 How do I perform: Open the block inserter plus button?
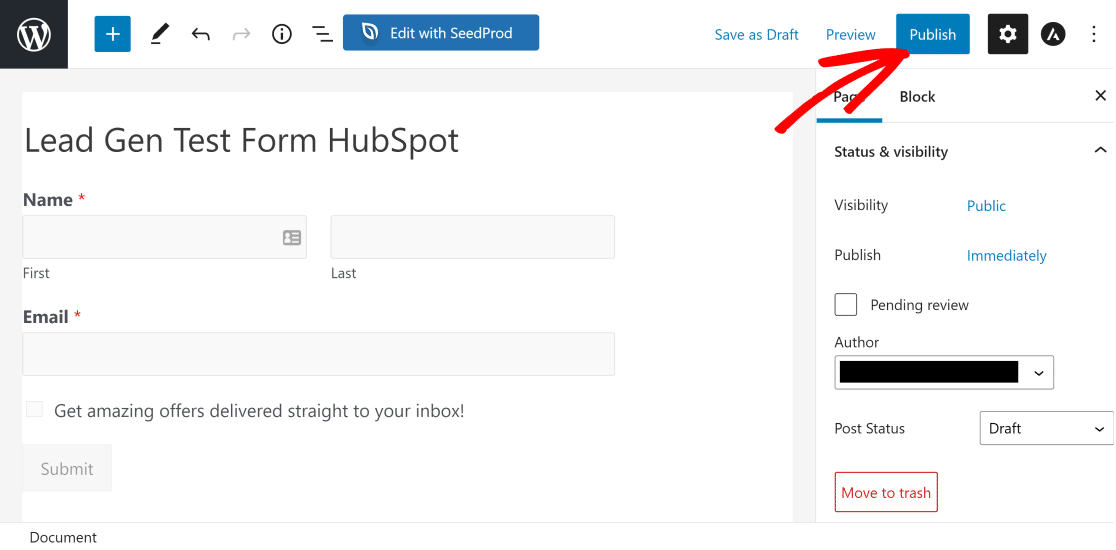(112, 34)
